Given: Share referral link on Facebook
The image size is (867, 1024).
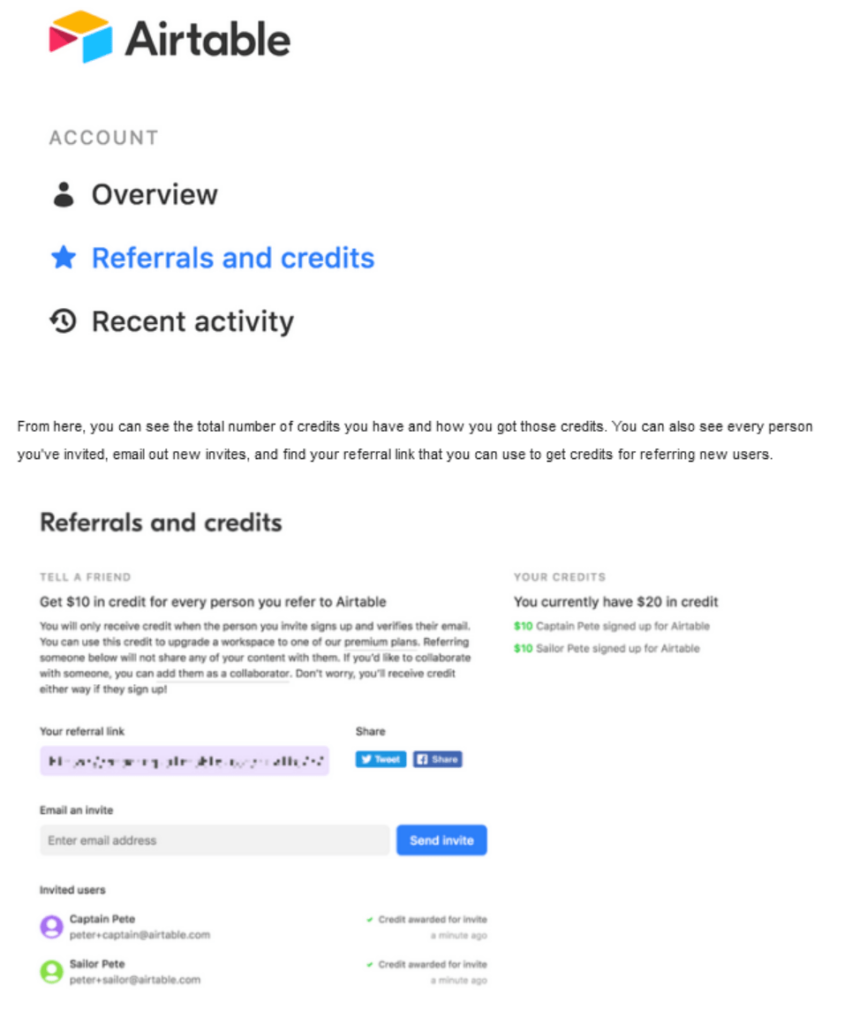Looking at the screenshot, I should pos(437,760).
